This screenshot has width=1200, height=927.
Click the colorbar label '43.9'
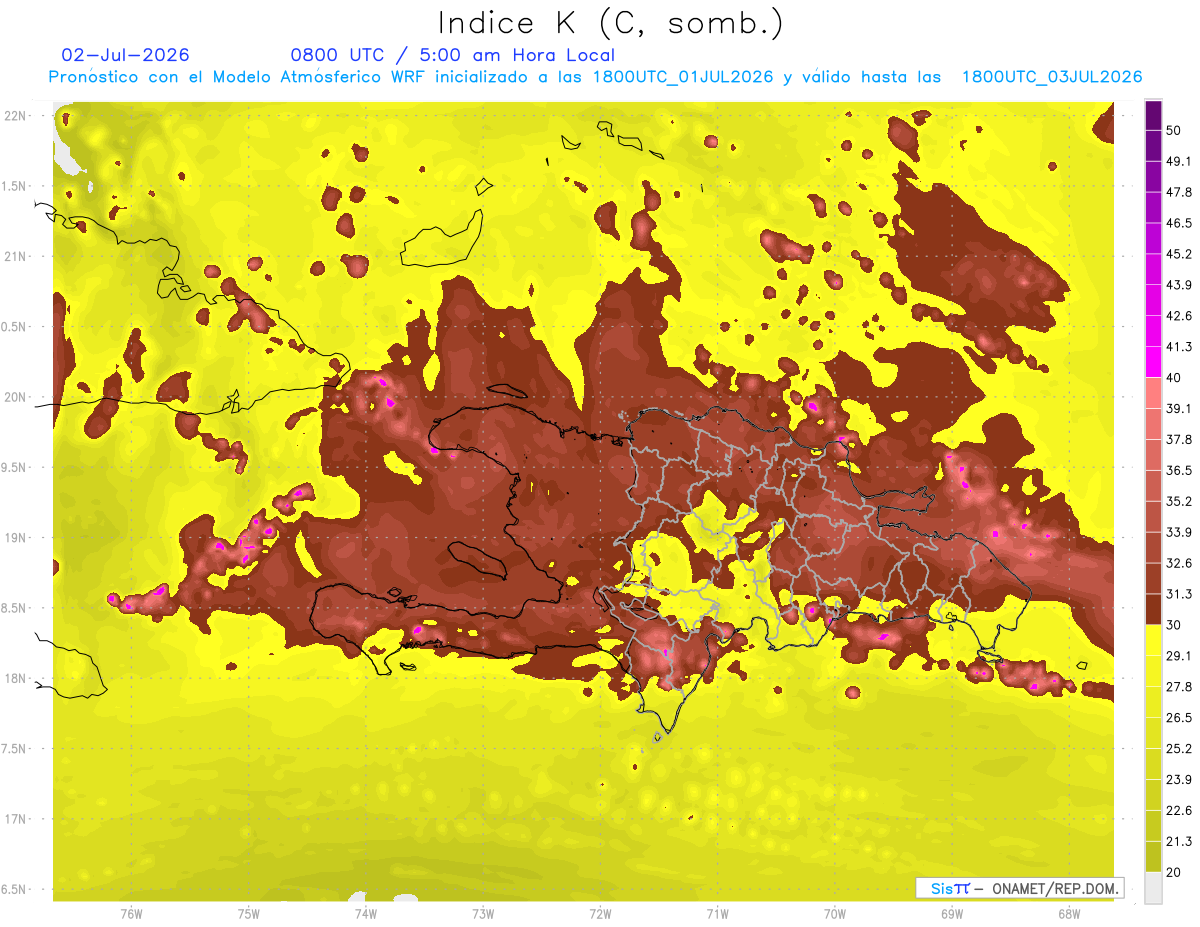click(x=1178, y=285)
